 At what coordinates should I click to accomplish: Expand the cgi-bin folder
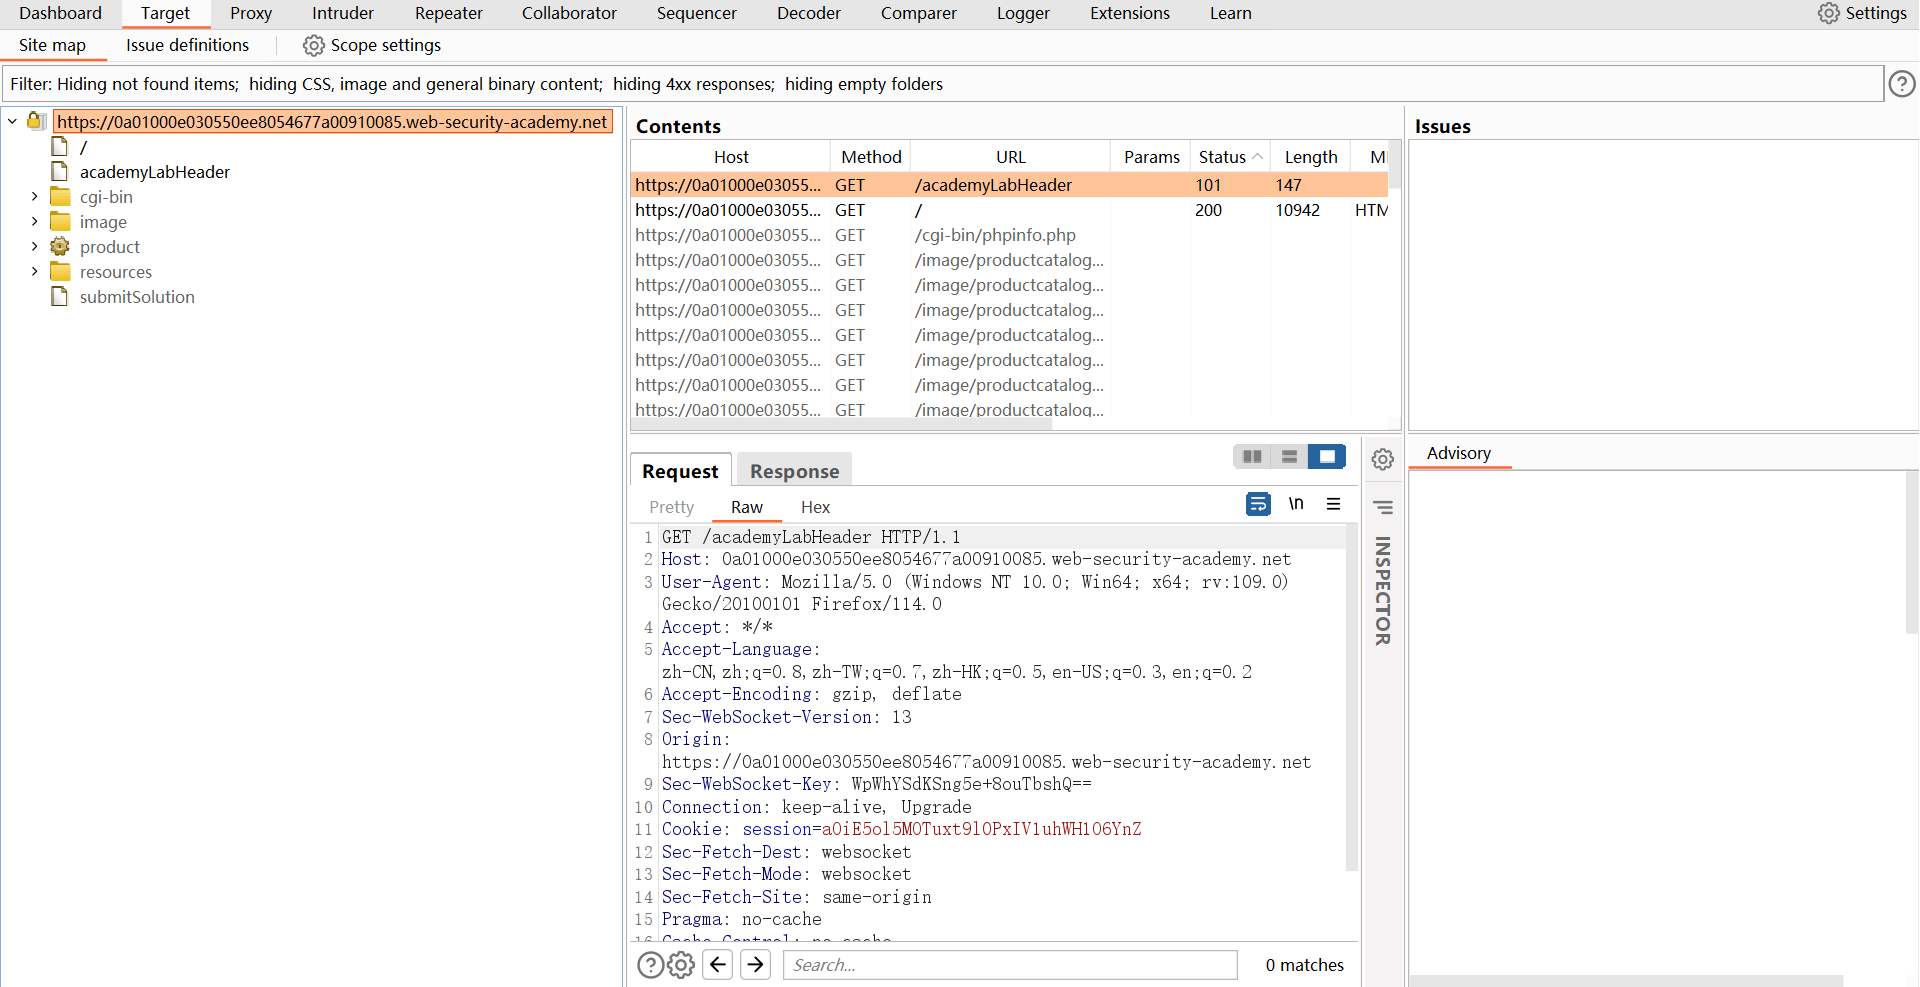click(x=35, y=197)
